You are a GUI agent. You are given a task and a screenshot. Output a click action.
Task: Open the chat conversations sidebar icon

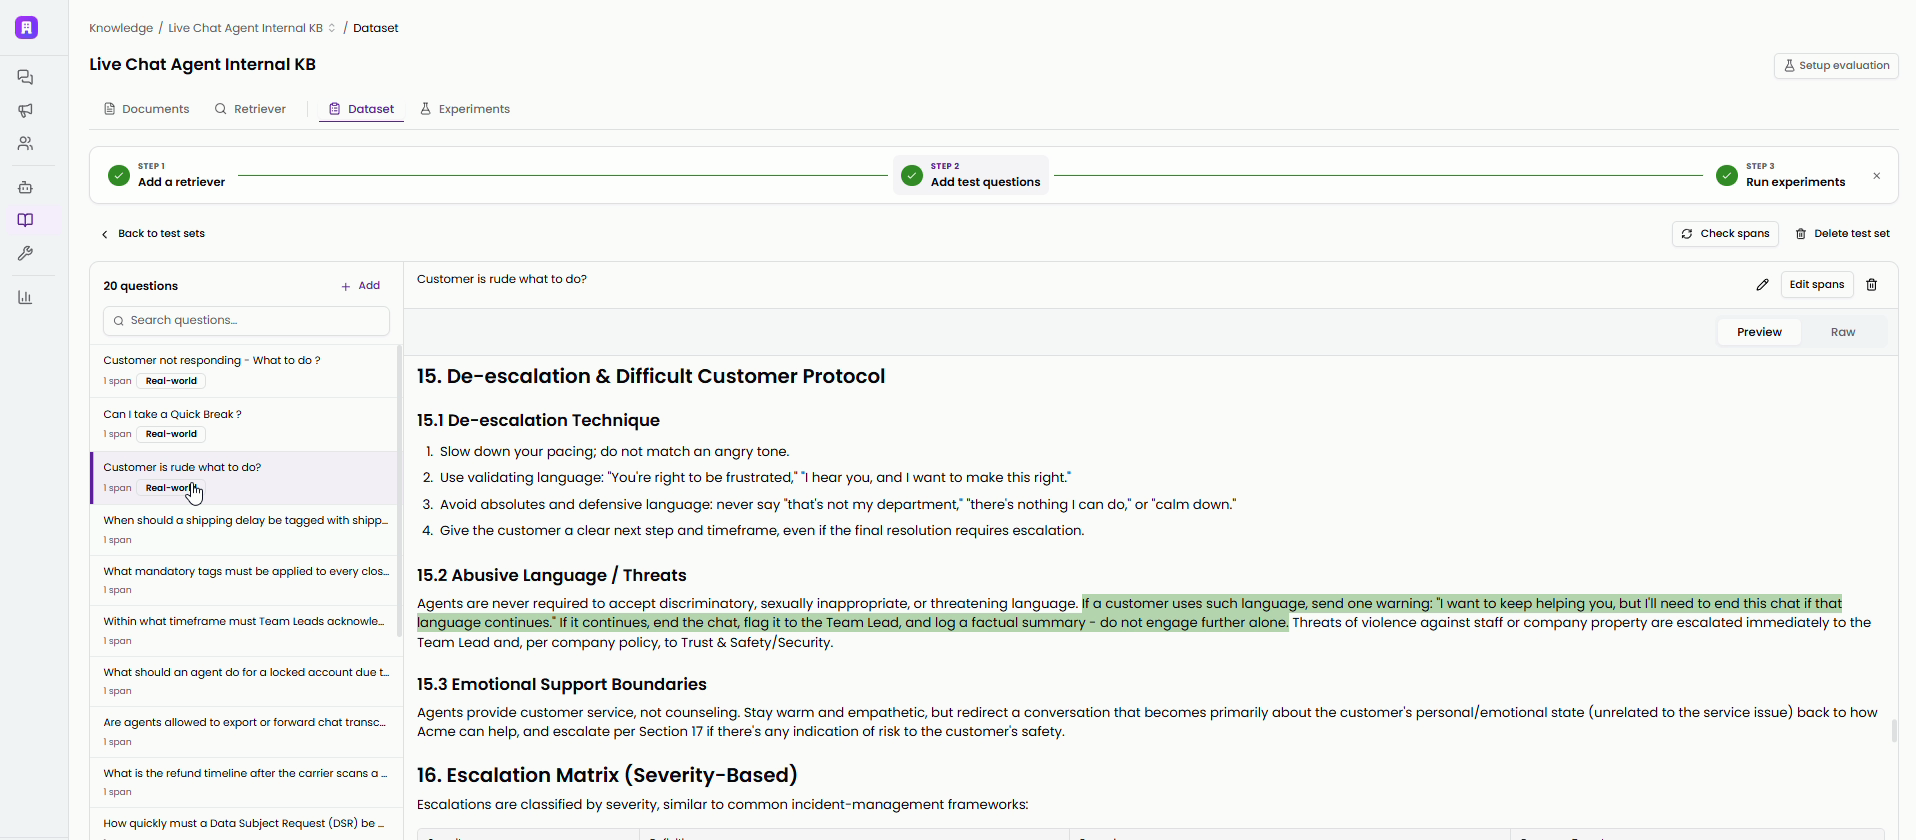tap(26, 77)
